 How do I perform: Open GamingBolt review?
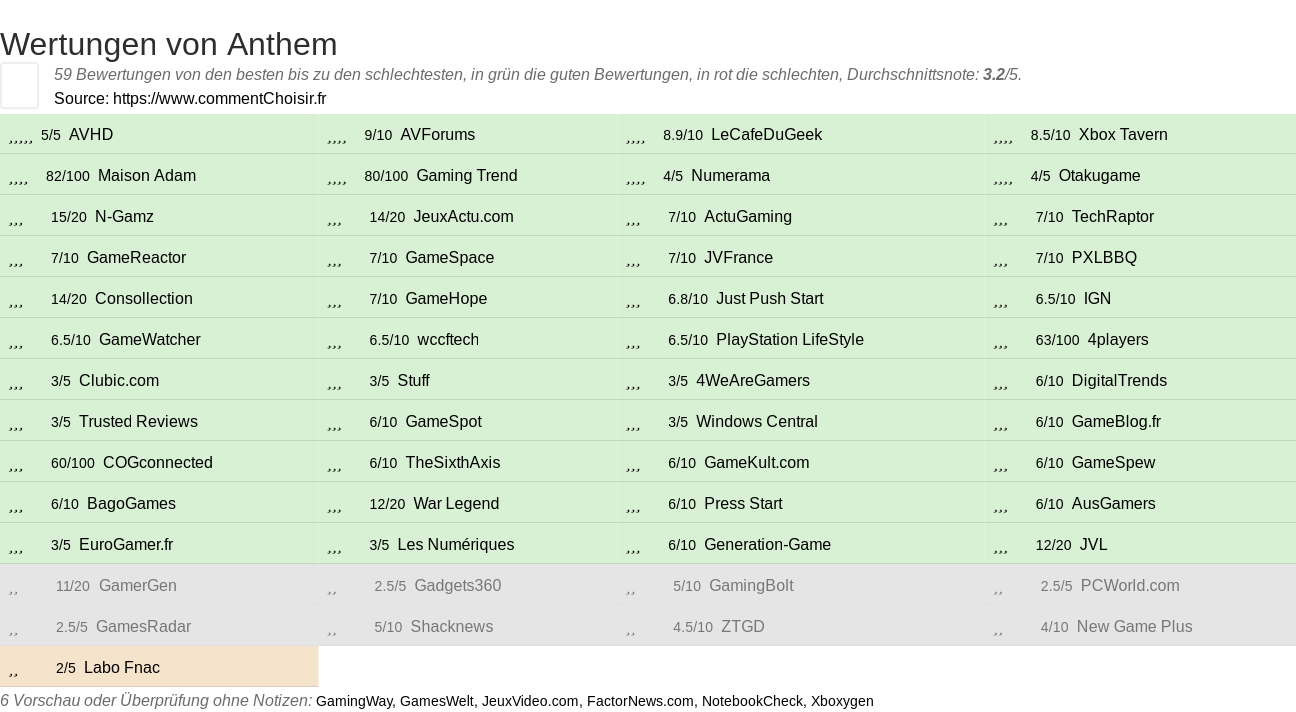751,586
